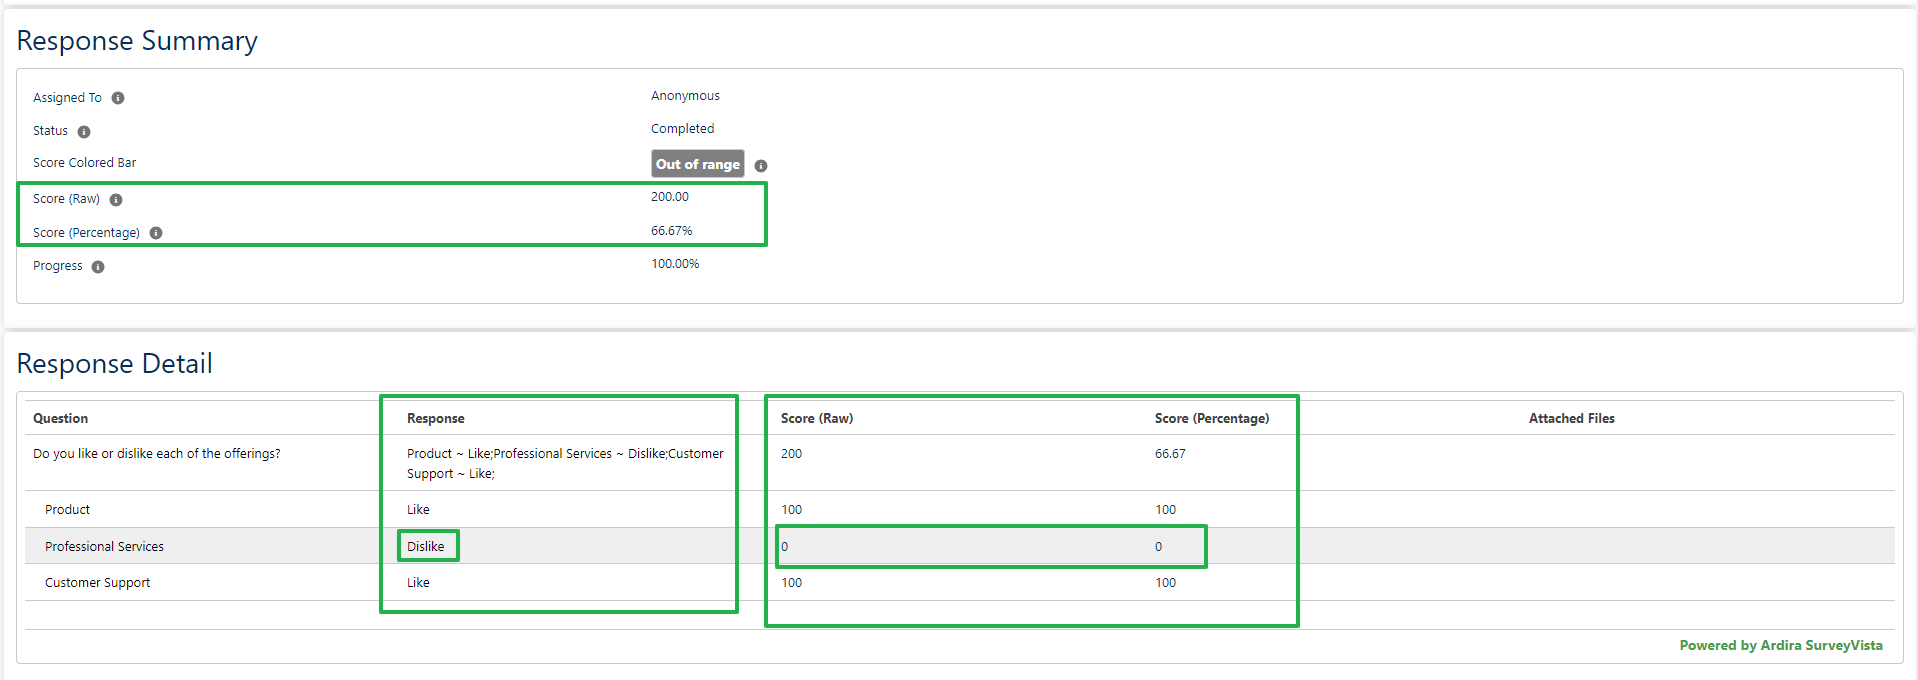Click the 100.00% progress value
Image resolution: width=1918 pixels, height=680 pixels.
(675, 263)
